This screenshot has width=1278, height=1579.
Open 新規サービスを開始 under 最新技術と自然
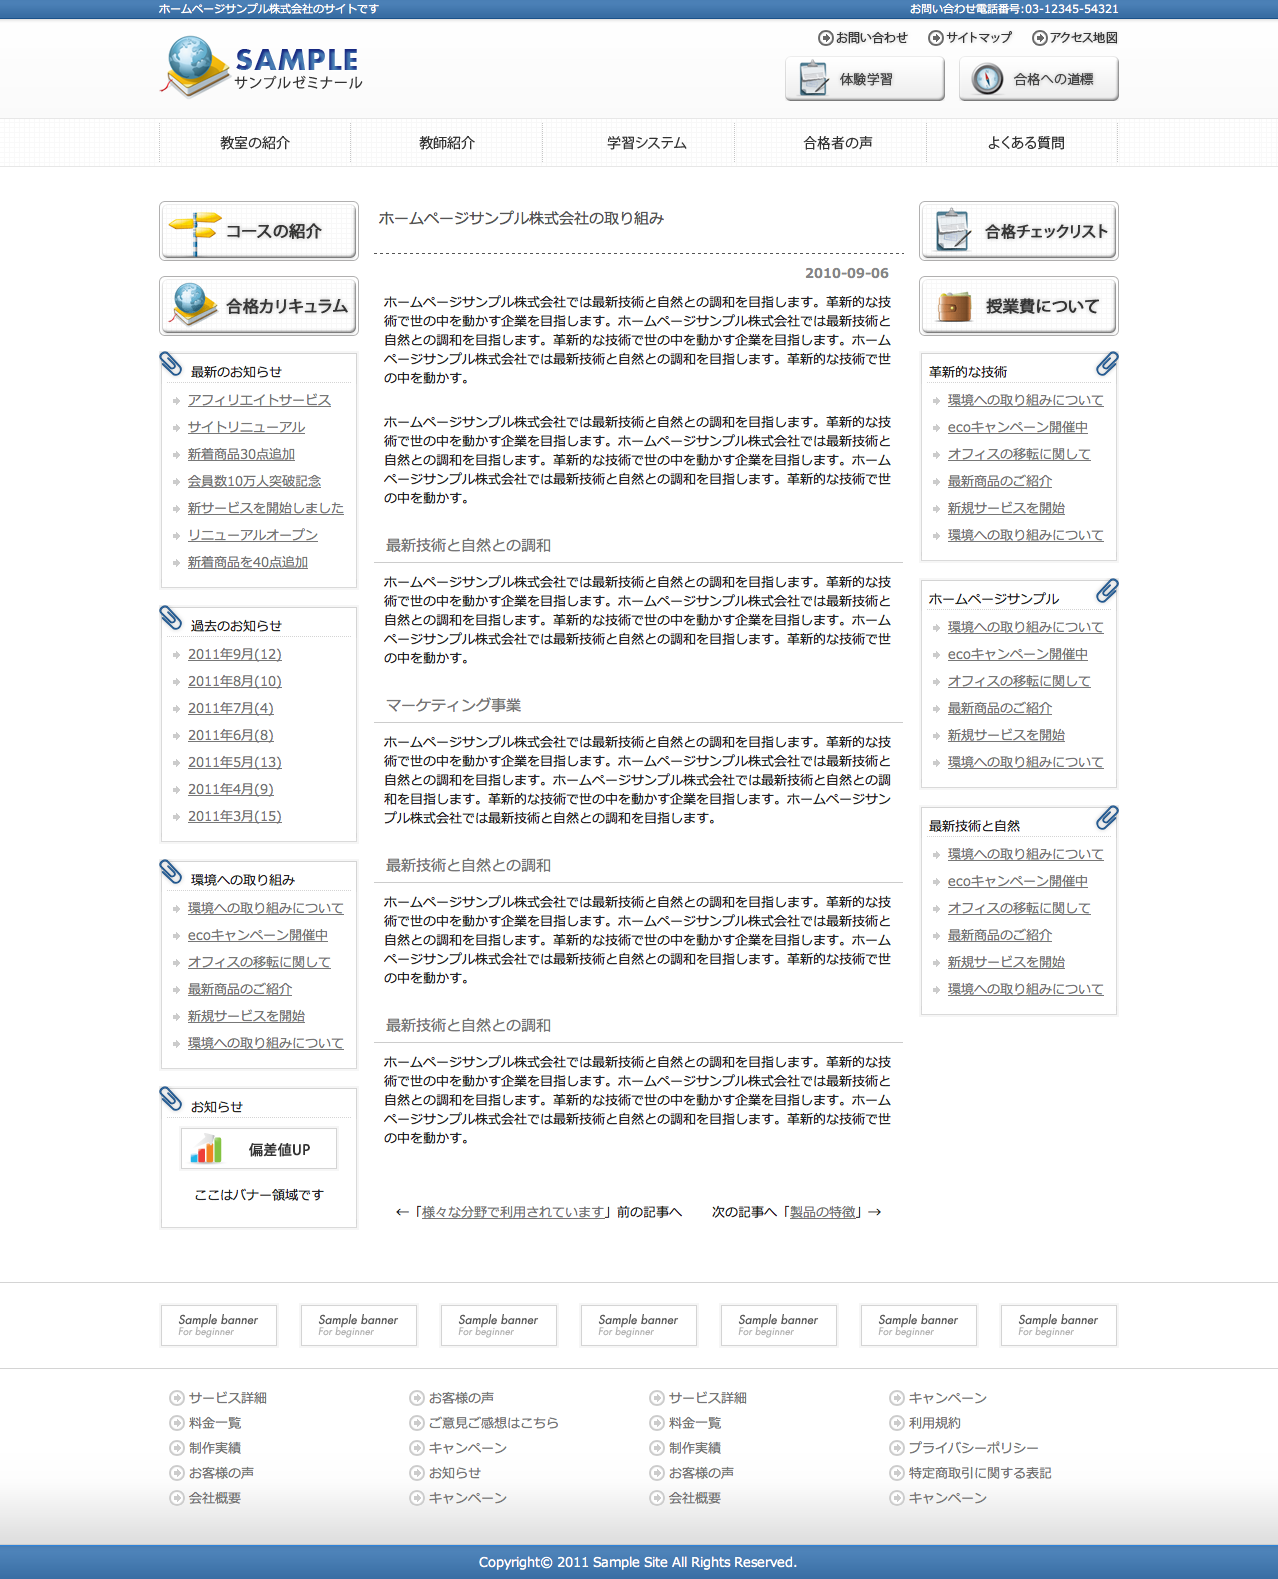tap(1006, 962)
